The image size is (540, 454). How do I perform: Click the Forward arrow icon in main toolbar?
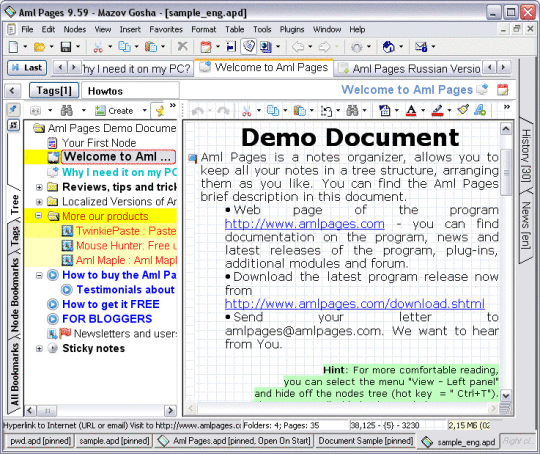click(x=324, y=47)
